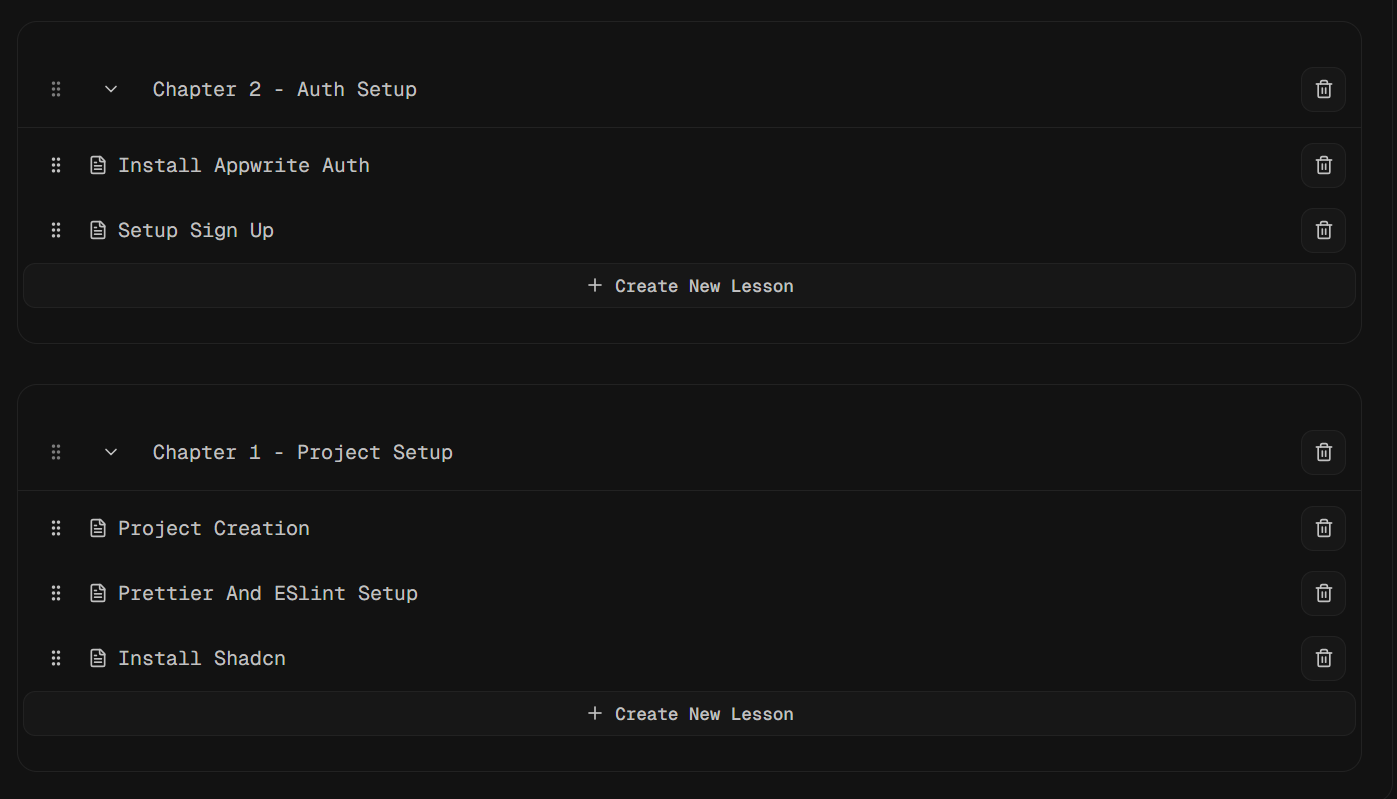Open the Prettier And ESlint Setup lesson
Screen dimensions: 1397x799
point(268,593)
